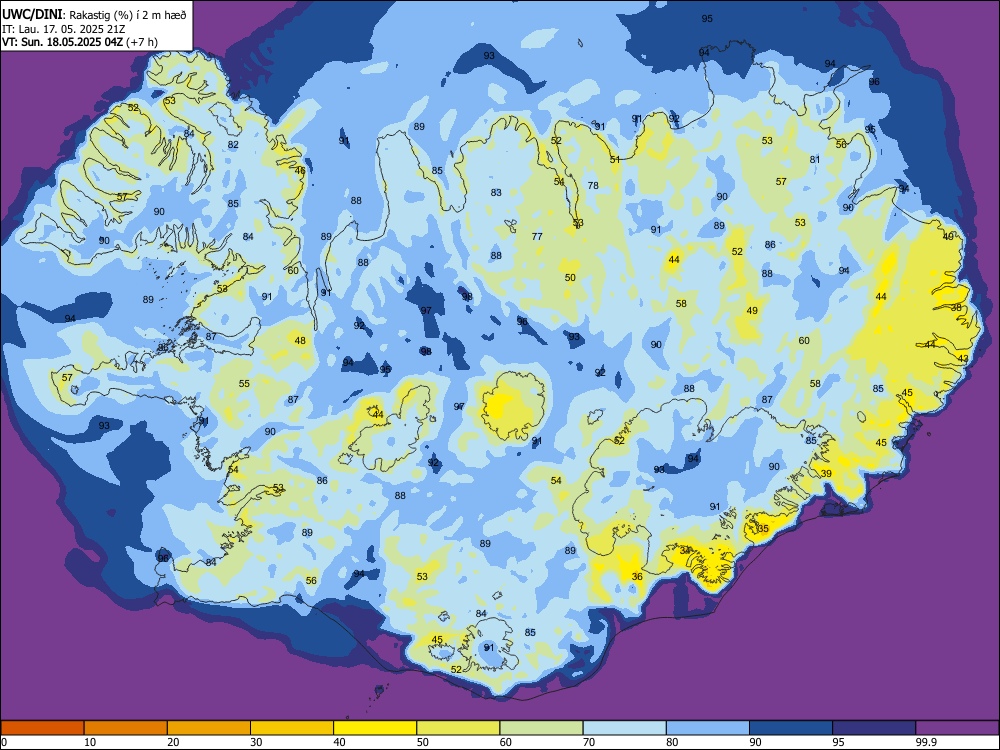The width and height of the screenshot is (1000, 750).
Task: Pick the bright yellow 40–50 legend swatch
Action: [375, 728]
